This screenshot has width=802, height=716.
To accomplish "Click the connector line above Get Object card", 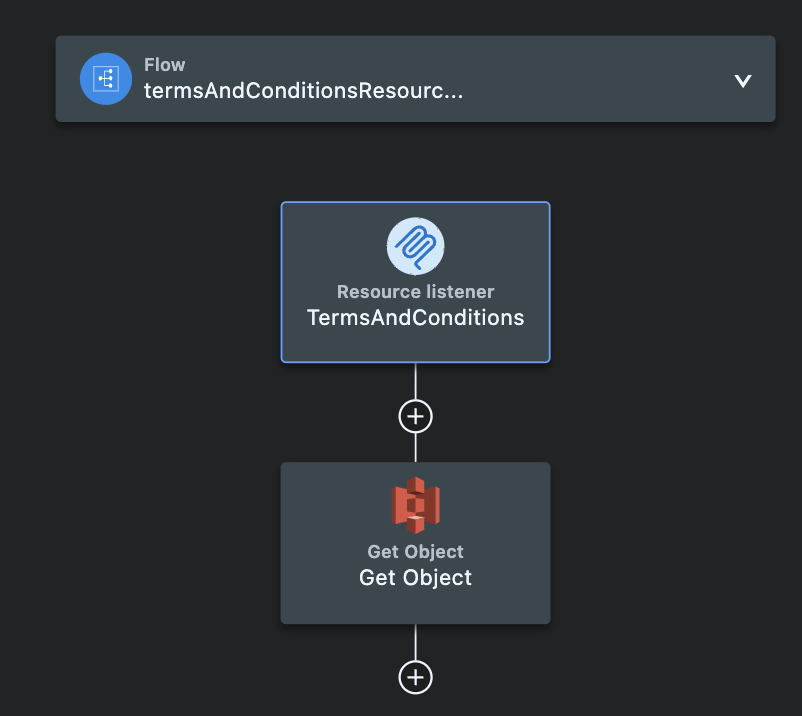I will (415, 448).
